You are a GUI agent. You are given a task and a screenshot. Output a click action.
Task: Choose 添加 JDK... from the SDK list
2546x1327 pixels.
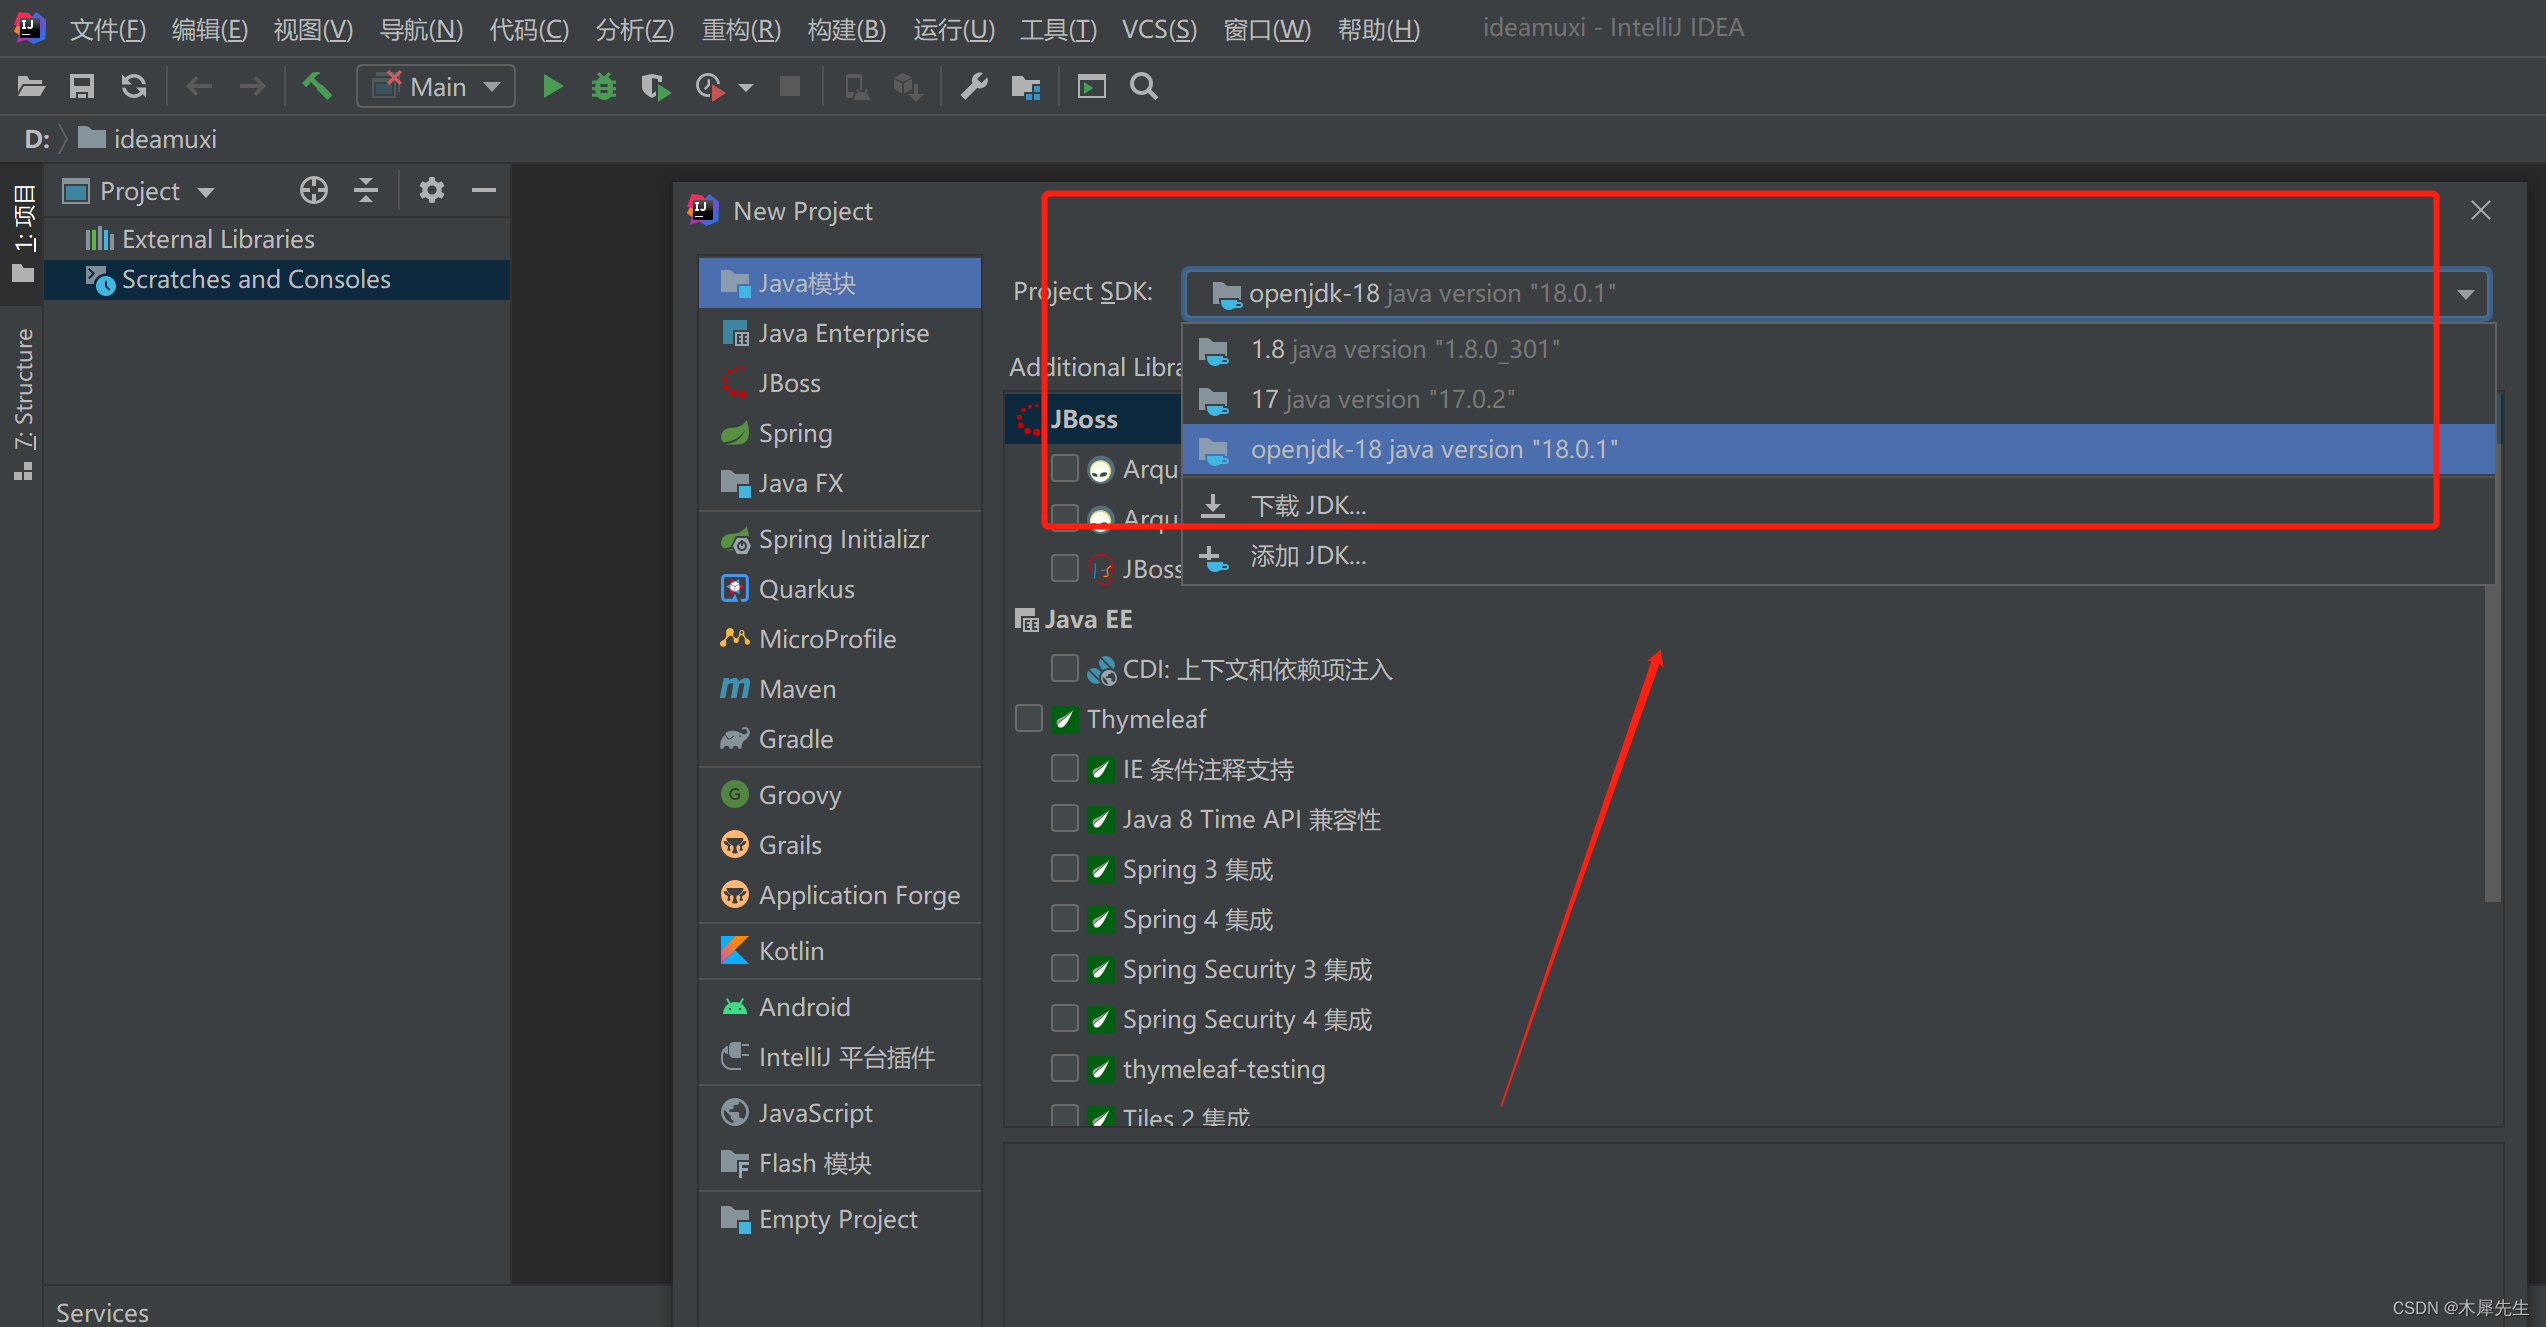[x=1307, y=556]
